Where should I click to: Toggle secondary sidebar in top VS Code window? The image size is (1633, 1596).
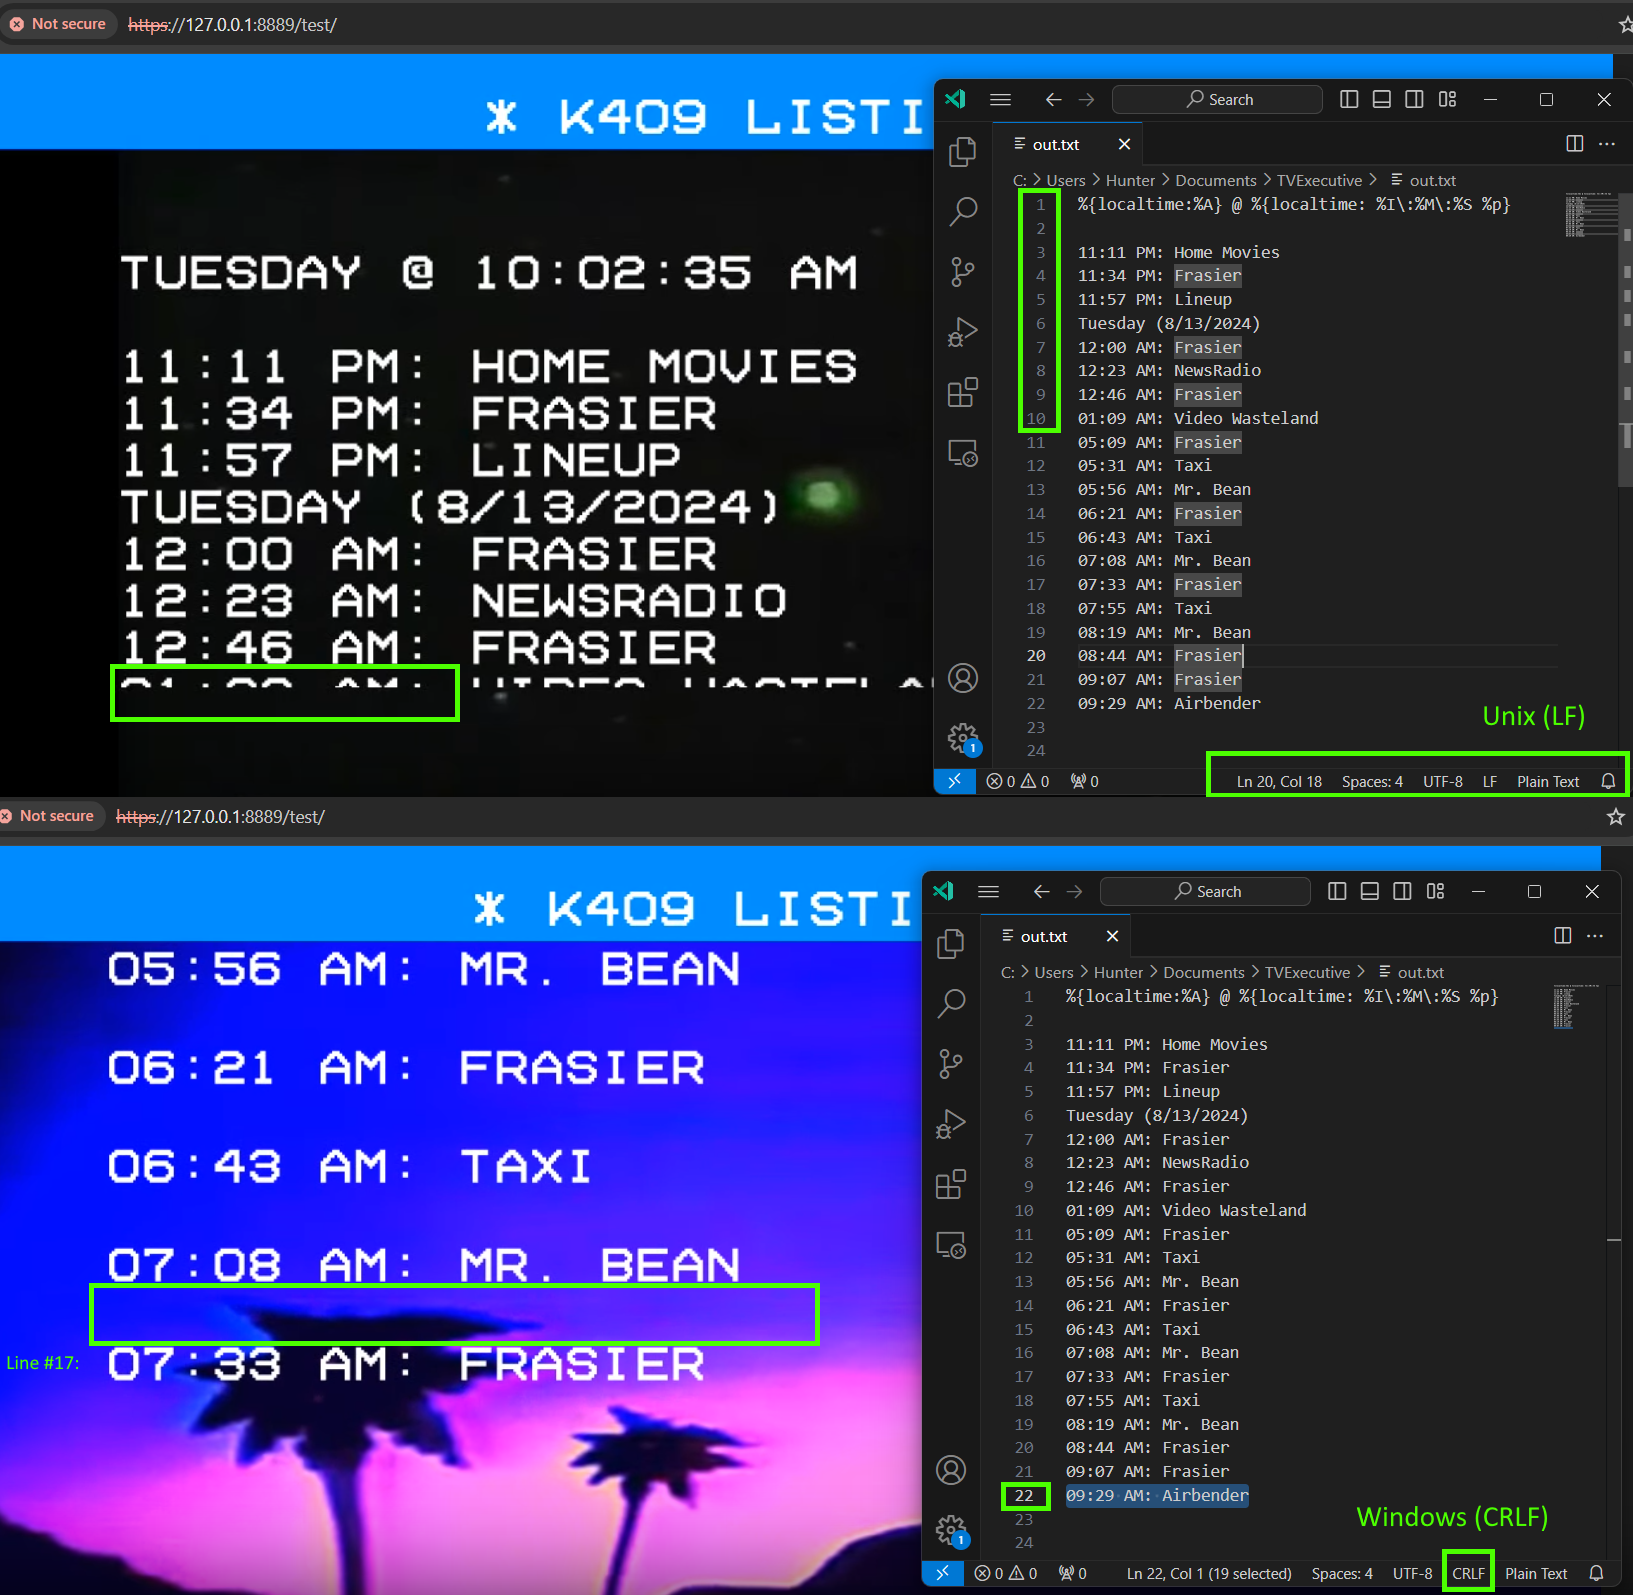point(1414,99)
